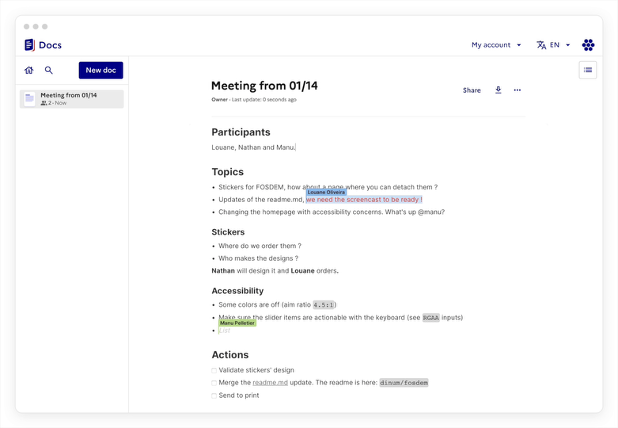The image size is (618, 428).
Task: Click the bold Nathan text
Action: pos(223,271)
